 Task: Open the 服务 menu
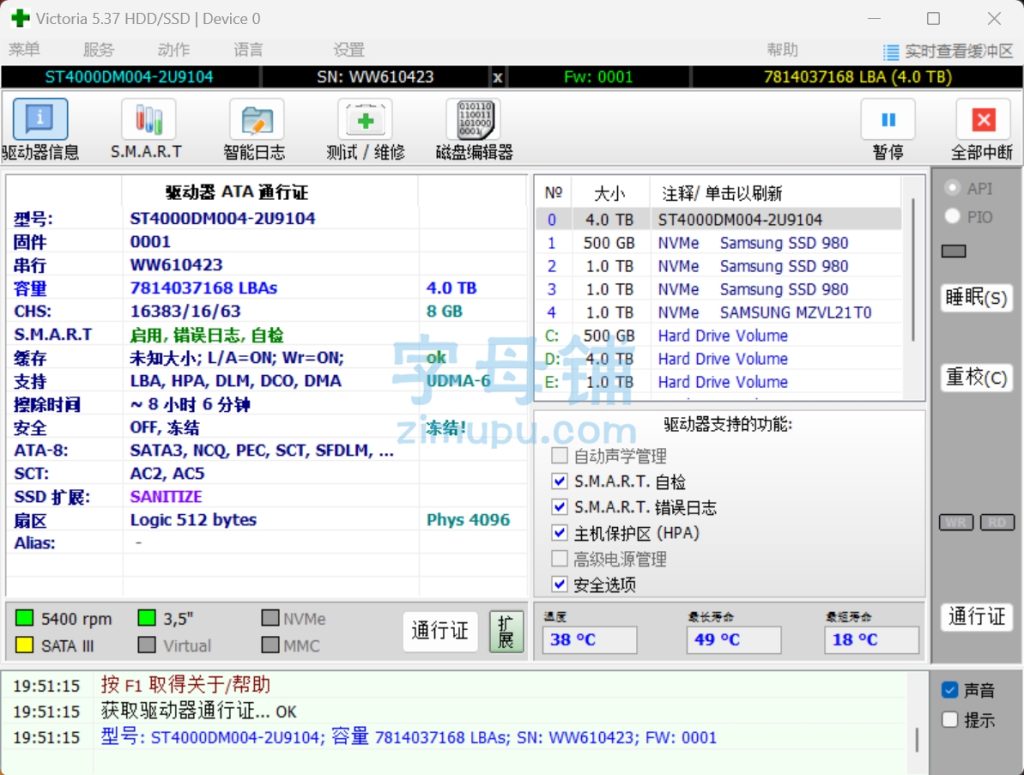click(x=99, y=50)
